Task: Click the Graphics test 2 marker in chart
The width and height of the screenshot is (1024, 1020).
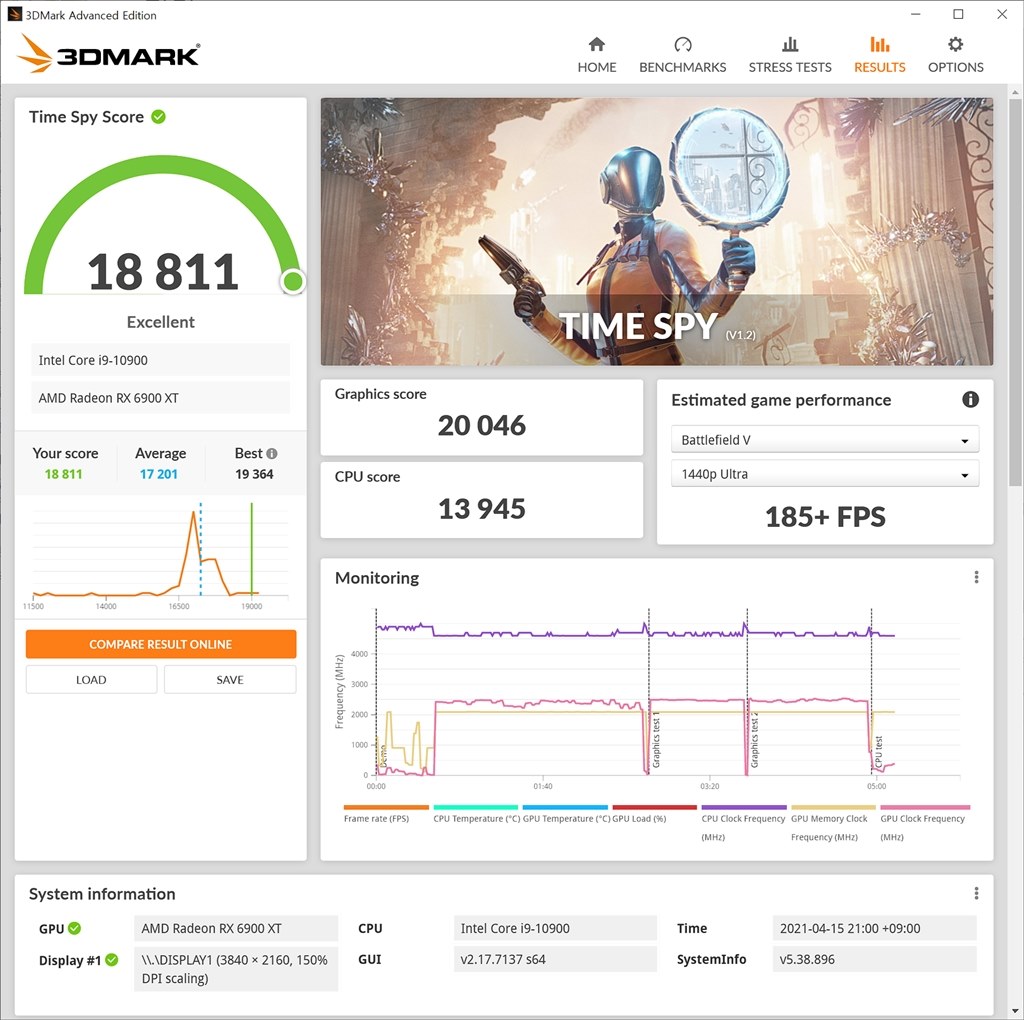Action: [754, 740]
